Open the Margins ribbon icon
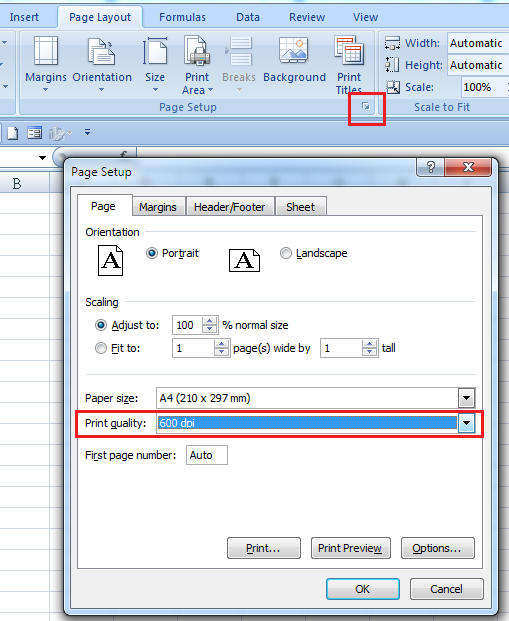The image size is (509, 621). coord(46,51)
